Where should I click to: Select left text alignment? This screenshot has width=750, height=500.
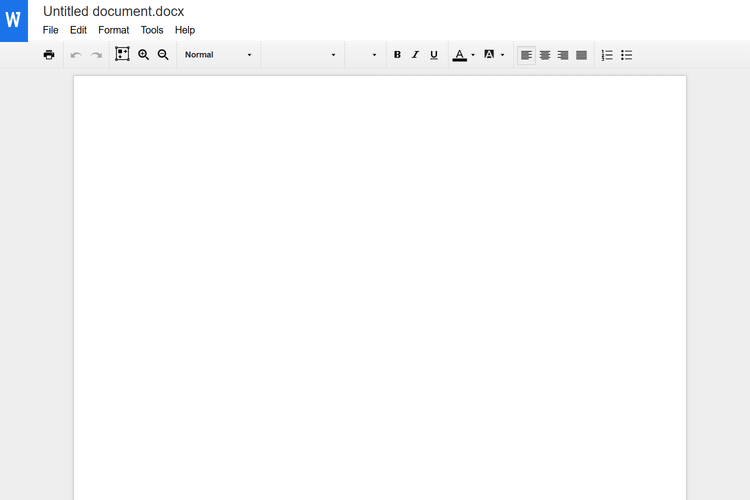[x=526, y=55]
